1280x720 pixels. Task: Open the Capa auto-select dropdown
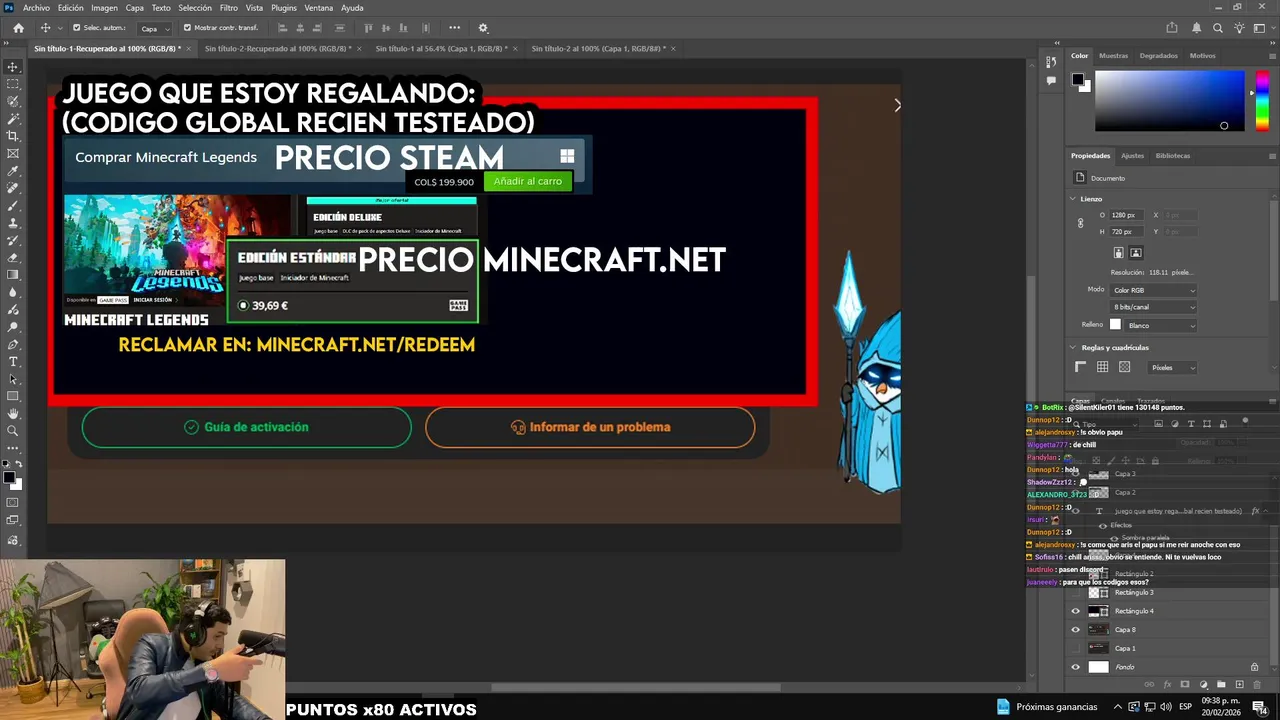click(x=153, y=29)
